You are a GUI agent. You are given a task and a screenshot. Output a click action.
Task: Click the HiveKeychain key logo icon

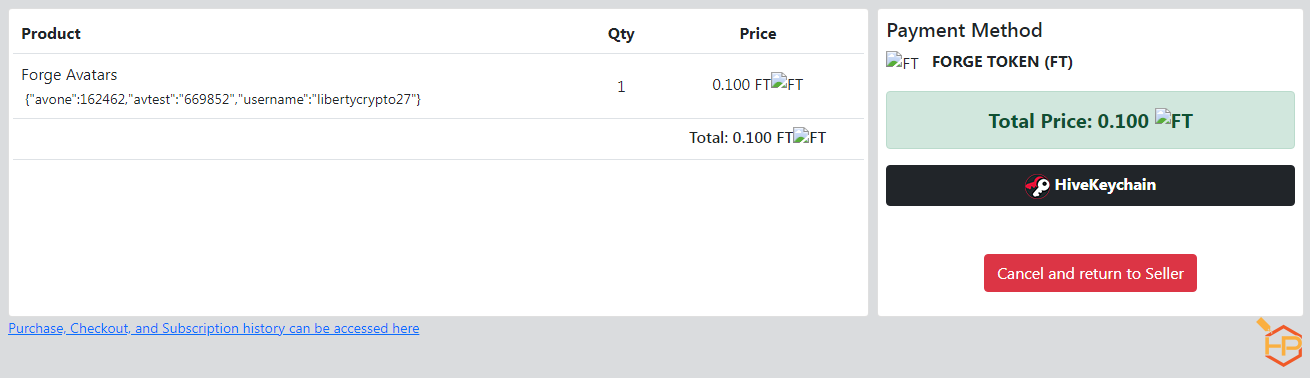pos(1037,185)
